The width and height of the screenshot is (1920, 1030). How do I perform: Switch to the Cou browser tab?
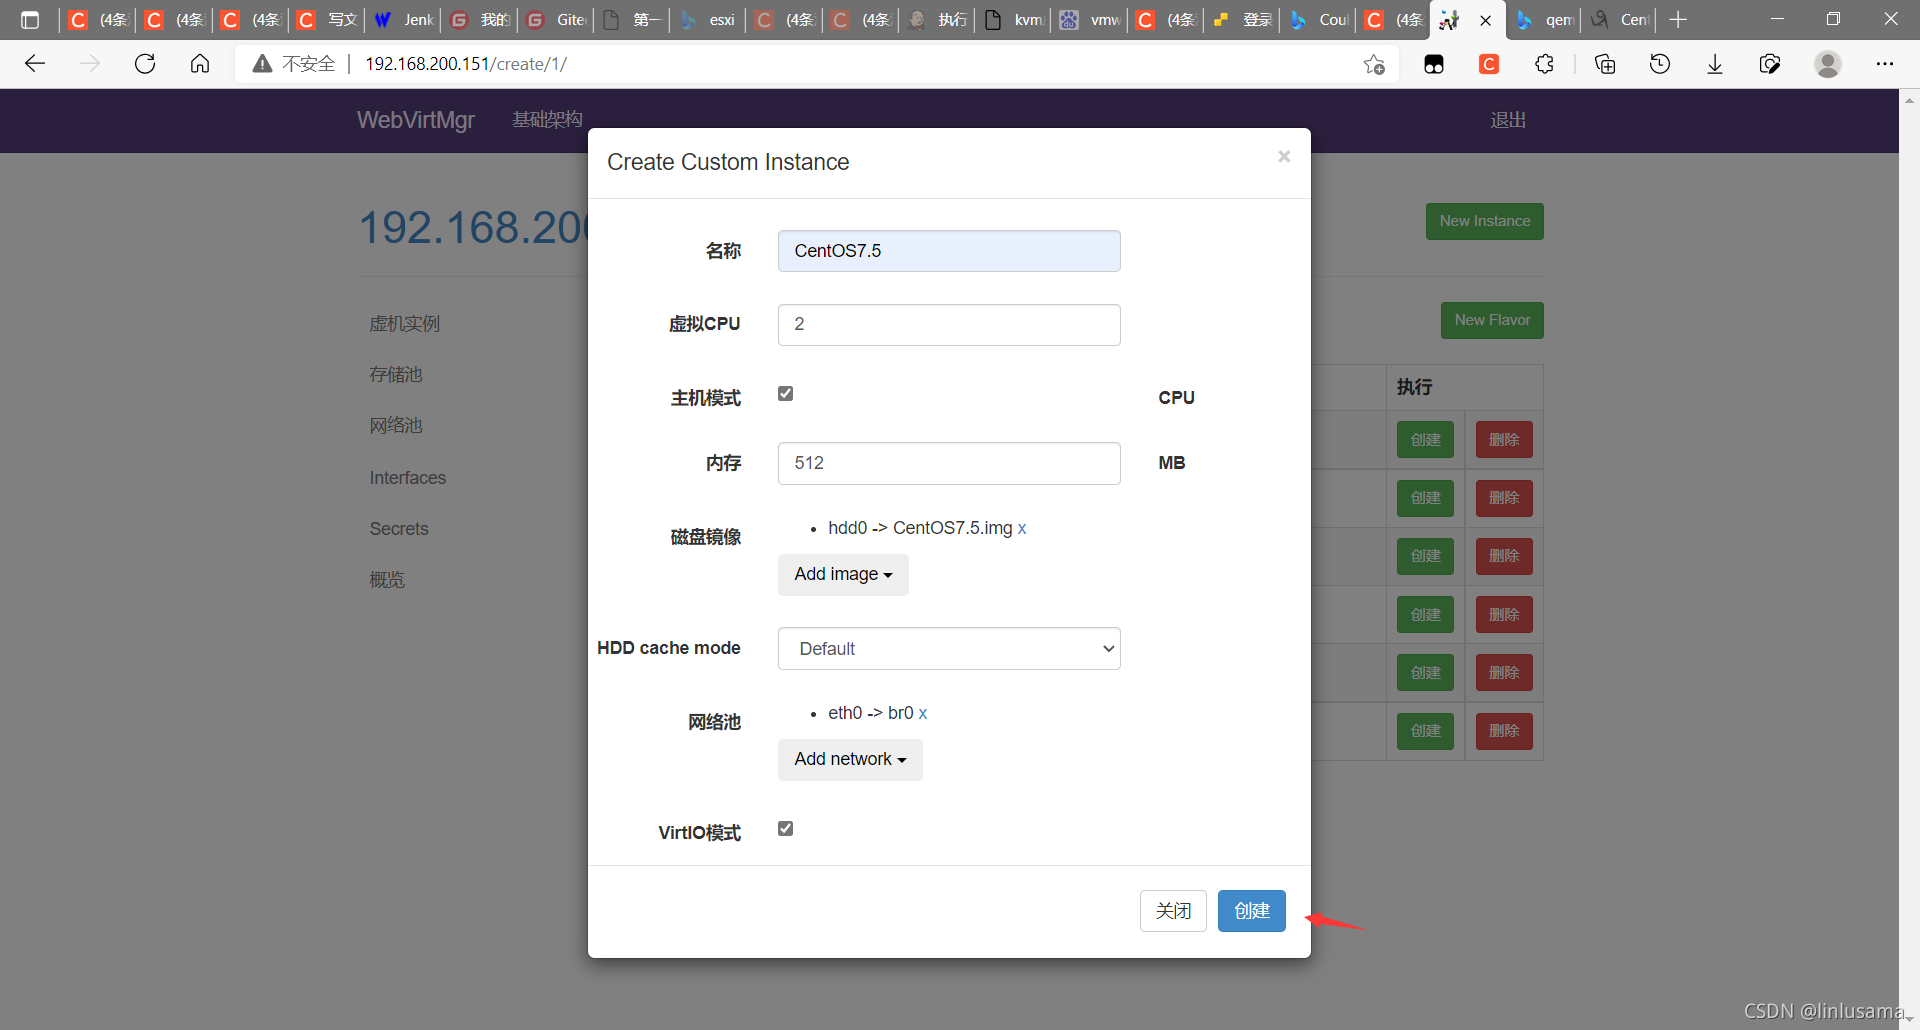[x=1318, y=20]
